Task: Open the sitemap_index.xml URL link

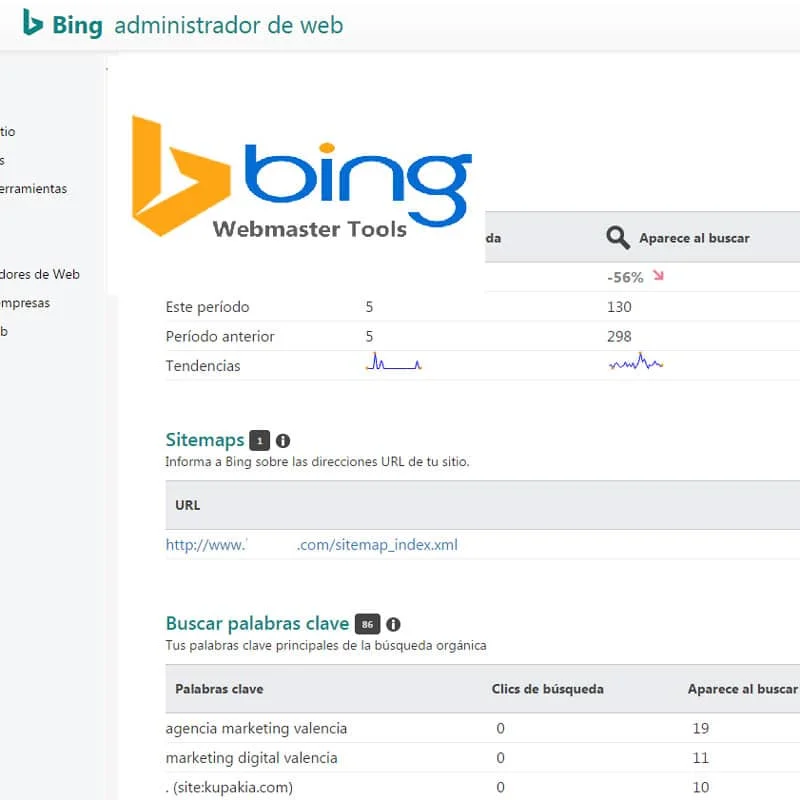Action: tap(312, 545)
